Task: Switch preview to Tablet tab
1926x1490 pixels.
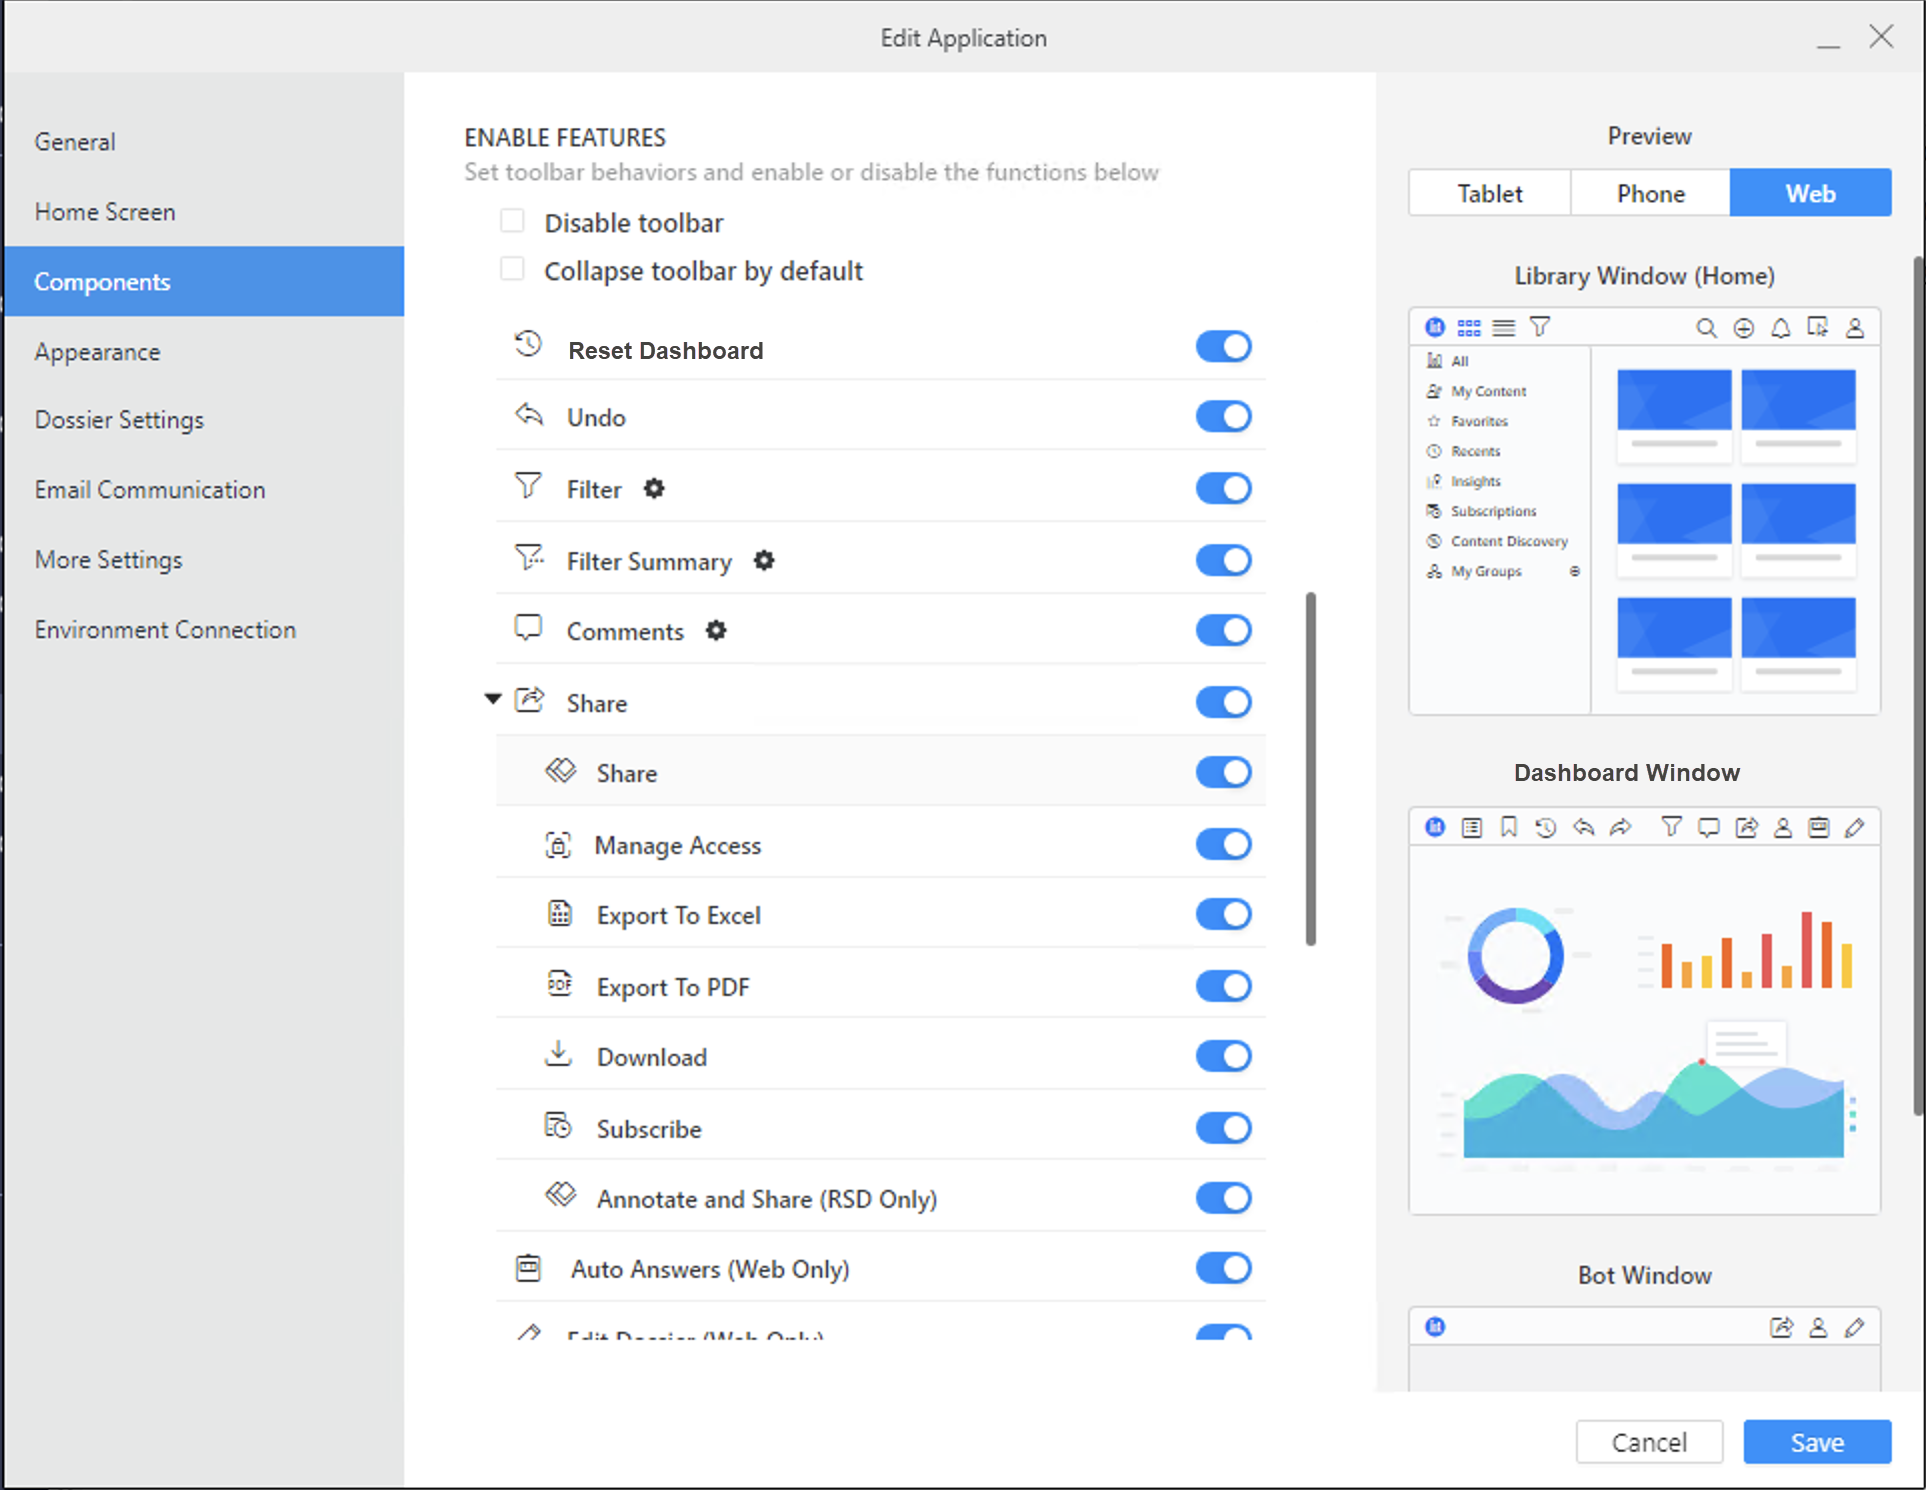Action: coord(1489,193)
